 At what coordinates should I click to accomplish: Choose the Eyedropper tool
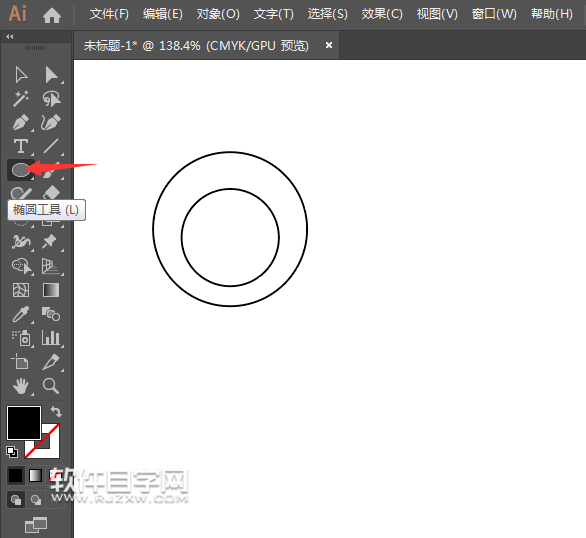click(21, 314)
